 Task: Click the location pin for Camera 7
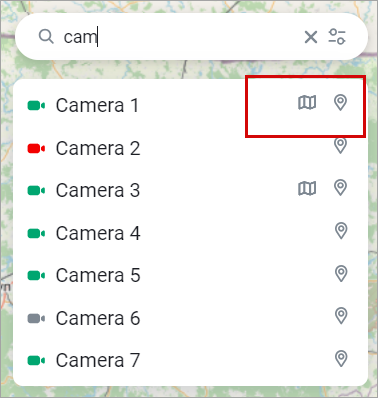(x=341, y=359)
